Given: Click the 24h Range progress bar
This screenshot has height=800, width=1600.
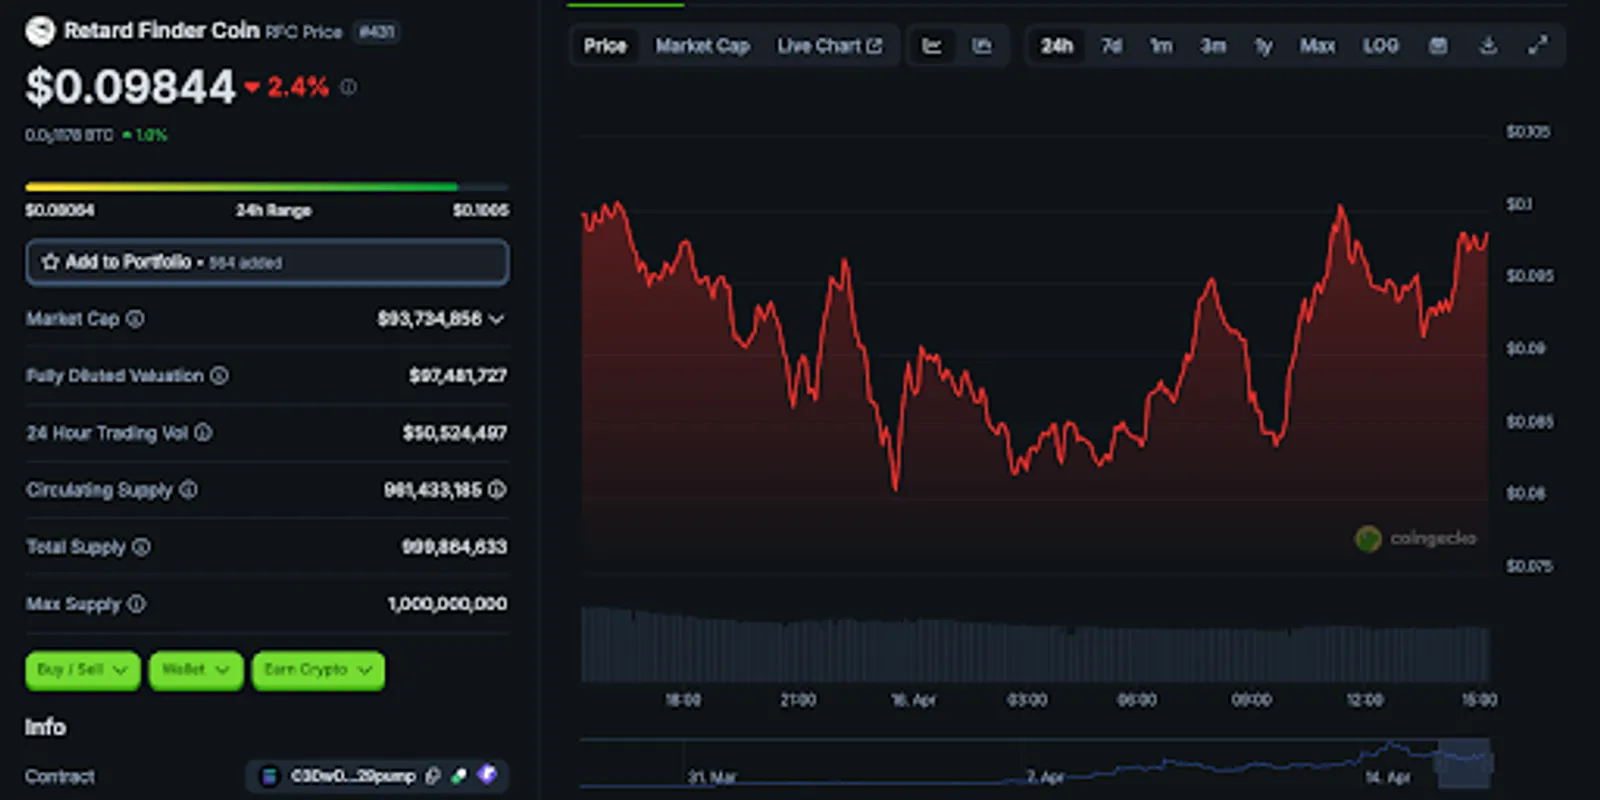Looking at the screenshot, I should point(267,186).
